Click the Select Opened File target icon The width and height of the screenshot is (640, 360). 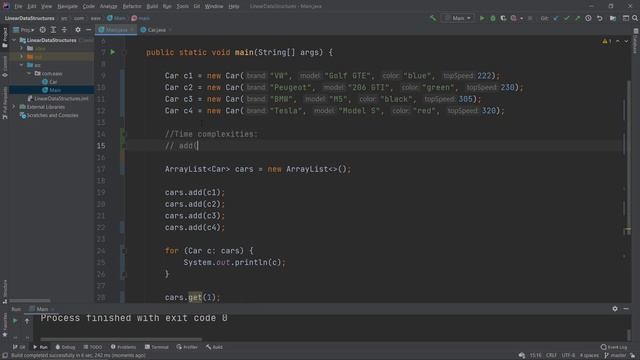coord(42,30)
